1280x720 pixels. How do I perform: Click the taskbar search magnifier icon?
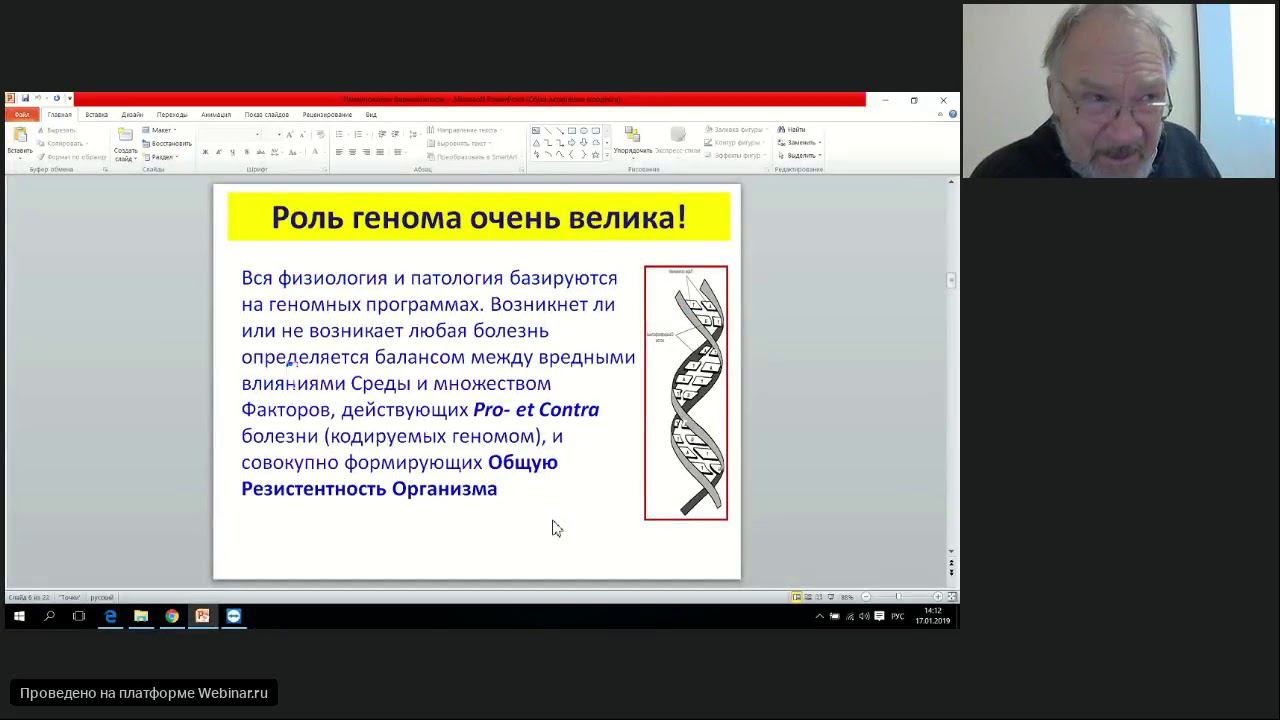coord(49,616)
